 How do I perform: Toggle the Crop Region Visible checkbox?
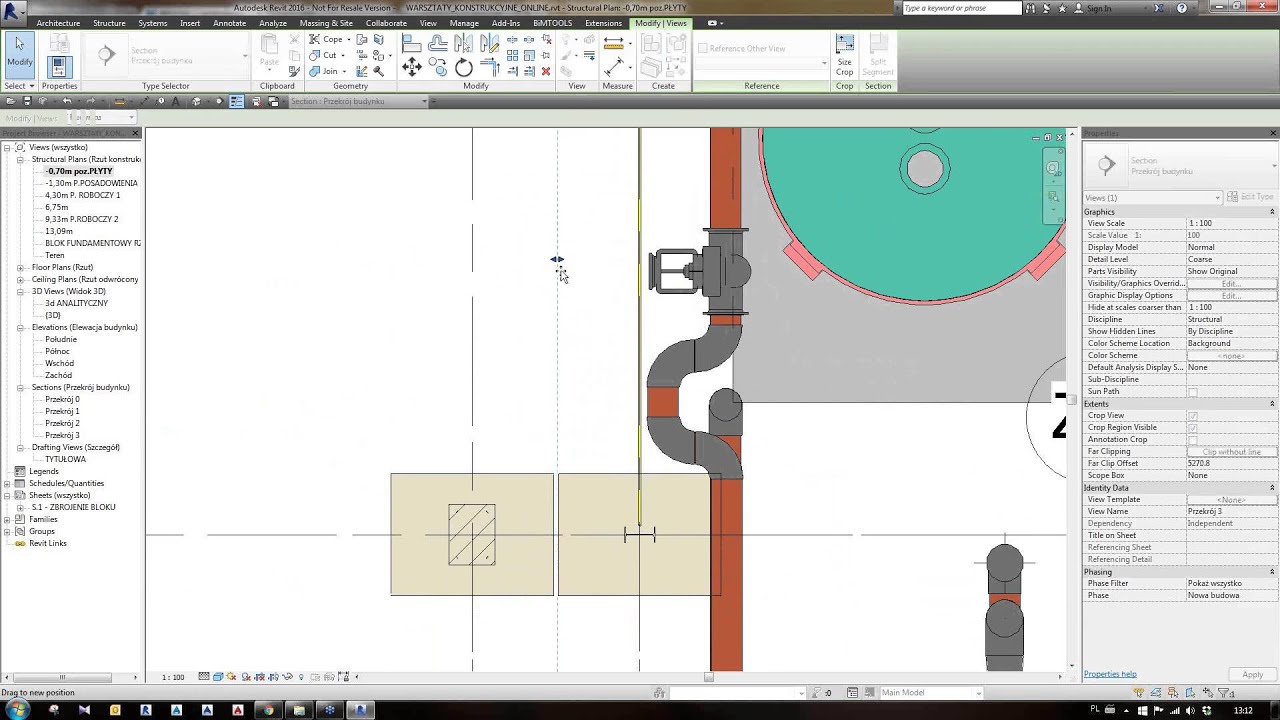(x=1192, y=428)
